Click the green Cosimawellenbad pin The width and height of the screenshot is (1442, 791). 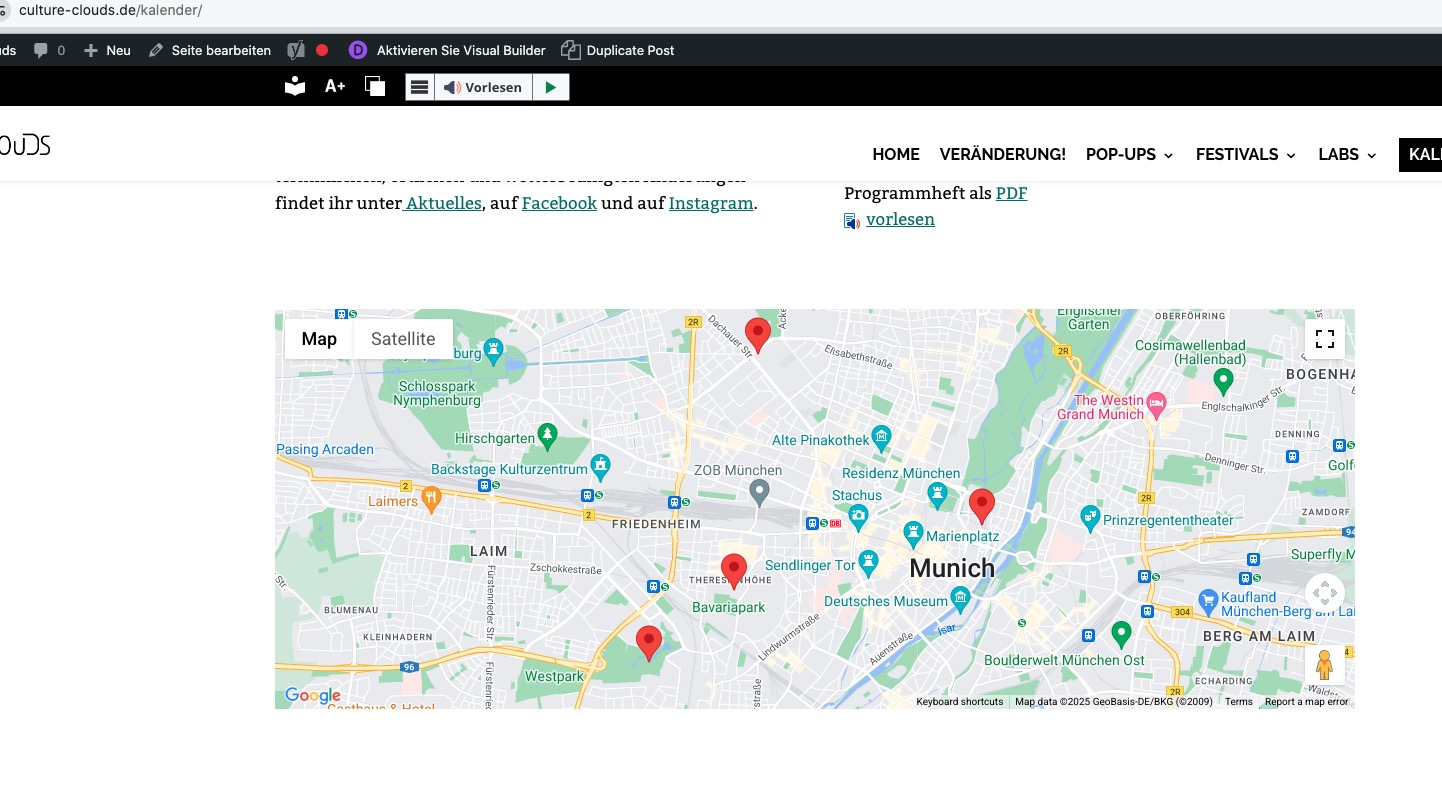point(1222,381)
